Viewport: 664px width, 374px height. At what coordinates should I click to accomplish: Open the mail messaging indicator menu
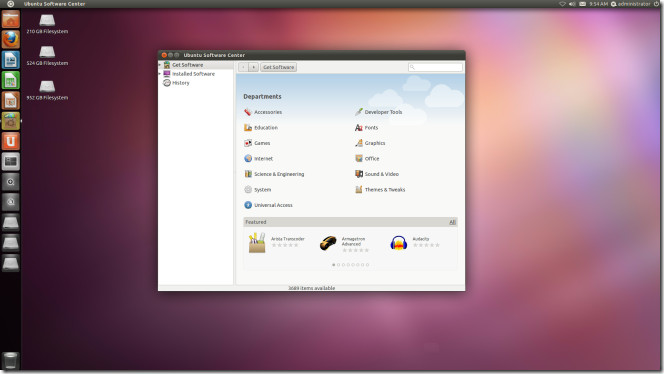click(x=582, y=4)
